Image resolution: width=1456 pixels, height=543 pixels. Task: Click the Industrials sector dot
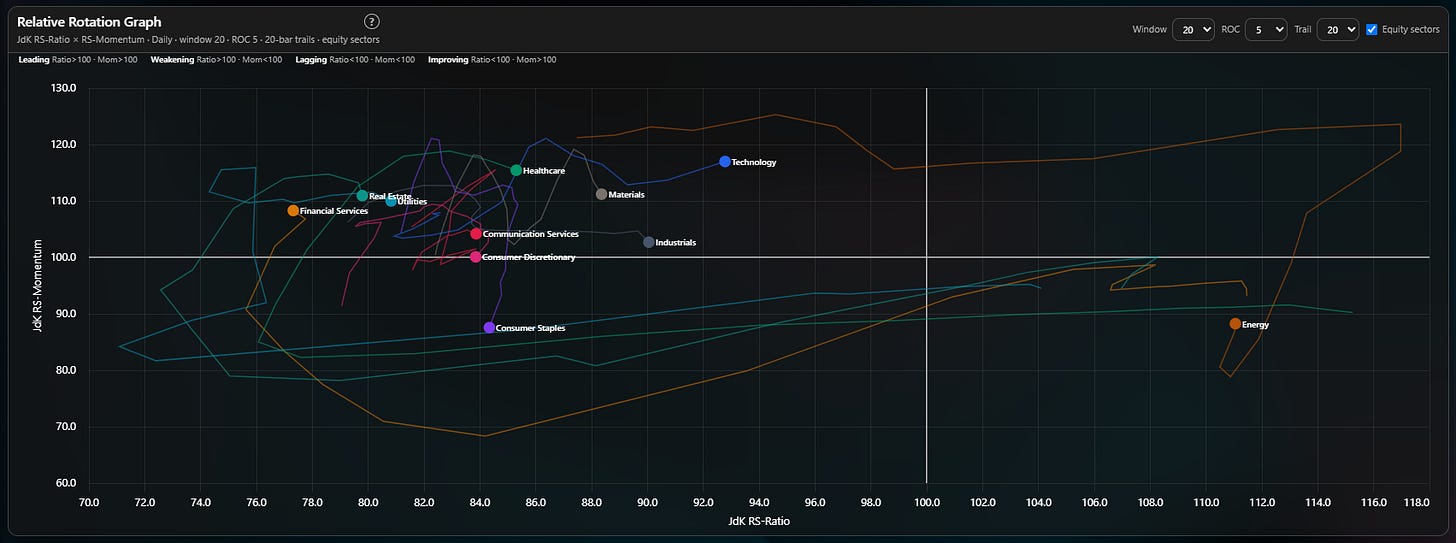[x=648, y=243]
